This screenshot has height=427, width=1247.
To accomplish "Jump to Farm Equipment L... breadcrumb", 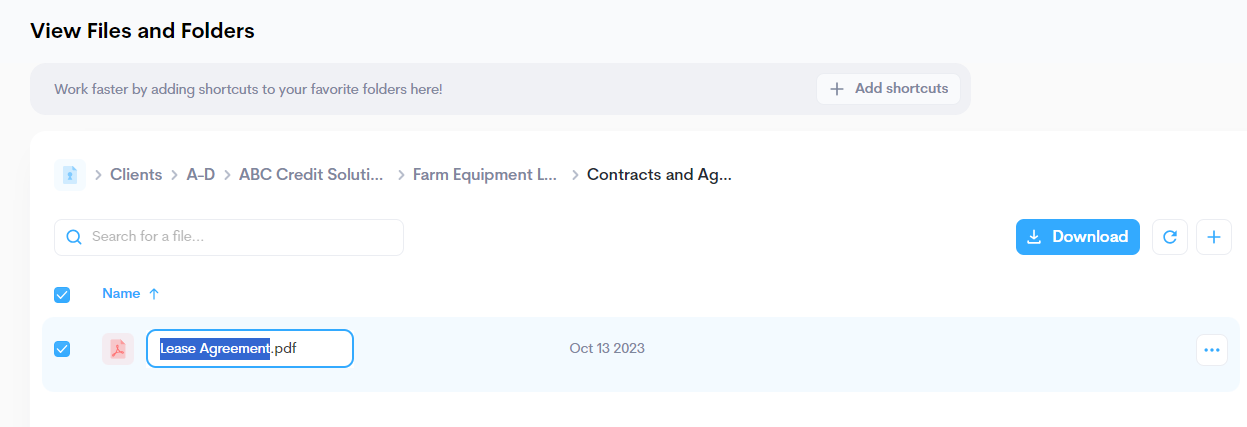I will point(485,175).
